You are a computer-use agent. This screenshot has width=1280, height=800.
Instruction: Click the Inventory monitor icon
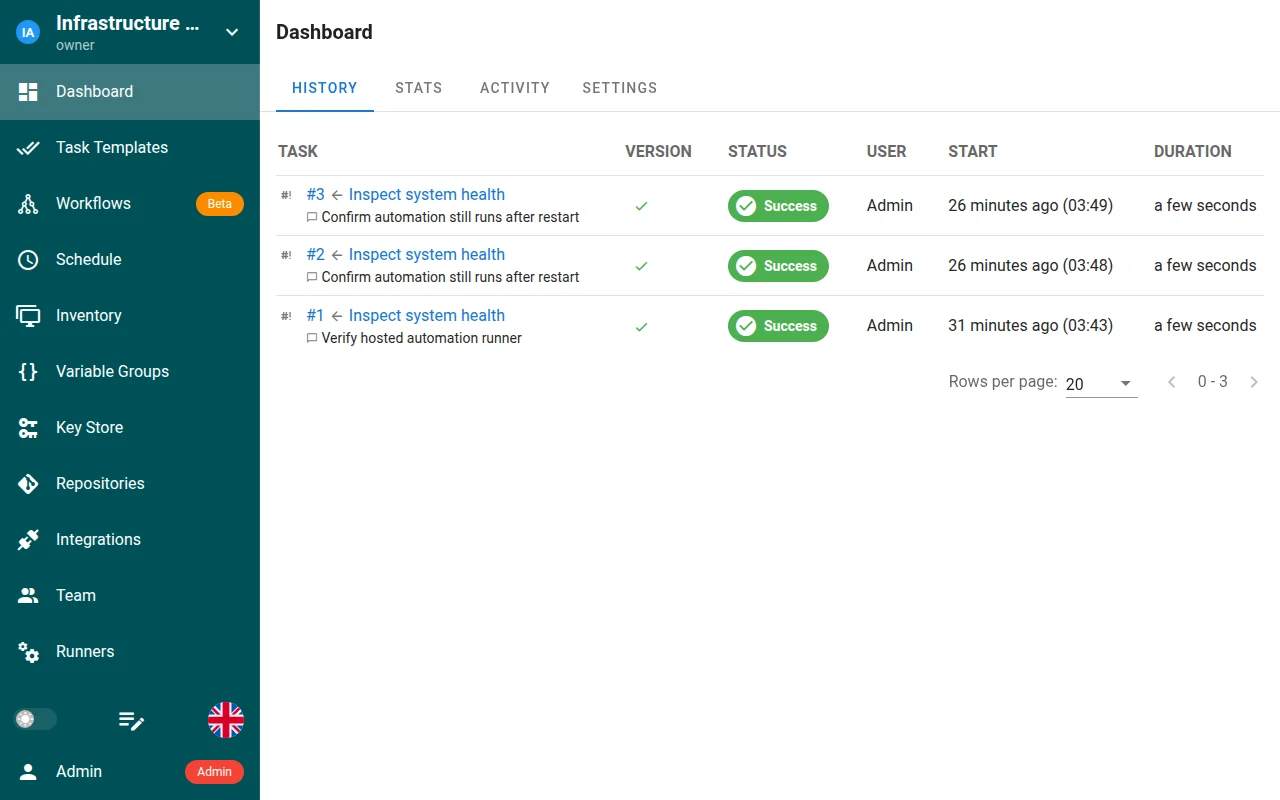[28, 316]
